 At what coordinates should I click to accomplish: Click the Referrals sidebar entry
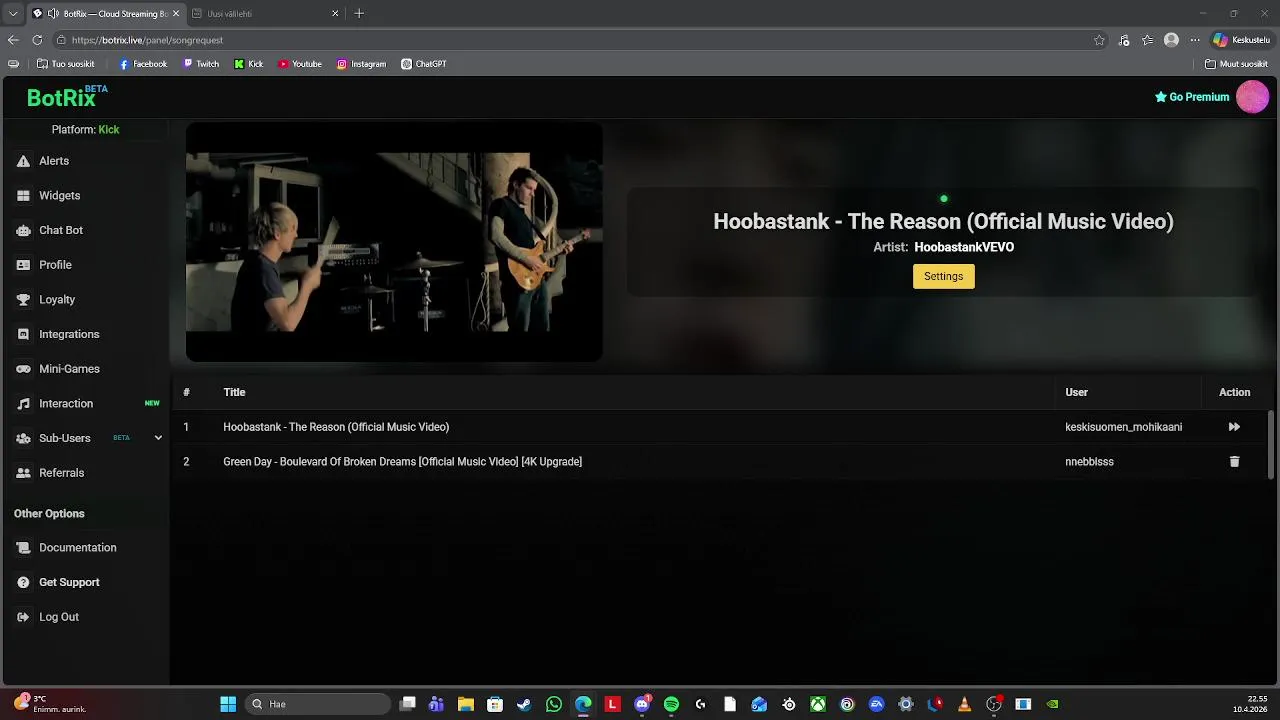click(x=50, y=473)
